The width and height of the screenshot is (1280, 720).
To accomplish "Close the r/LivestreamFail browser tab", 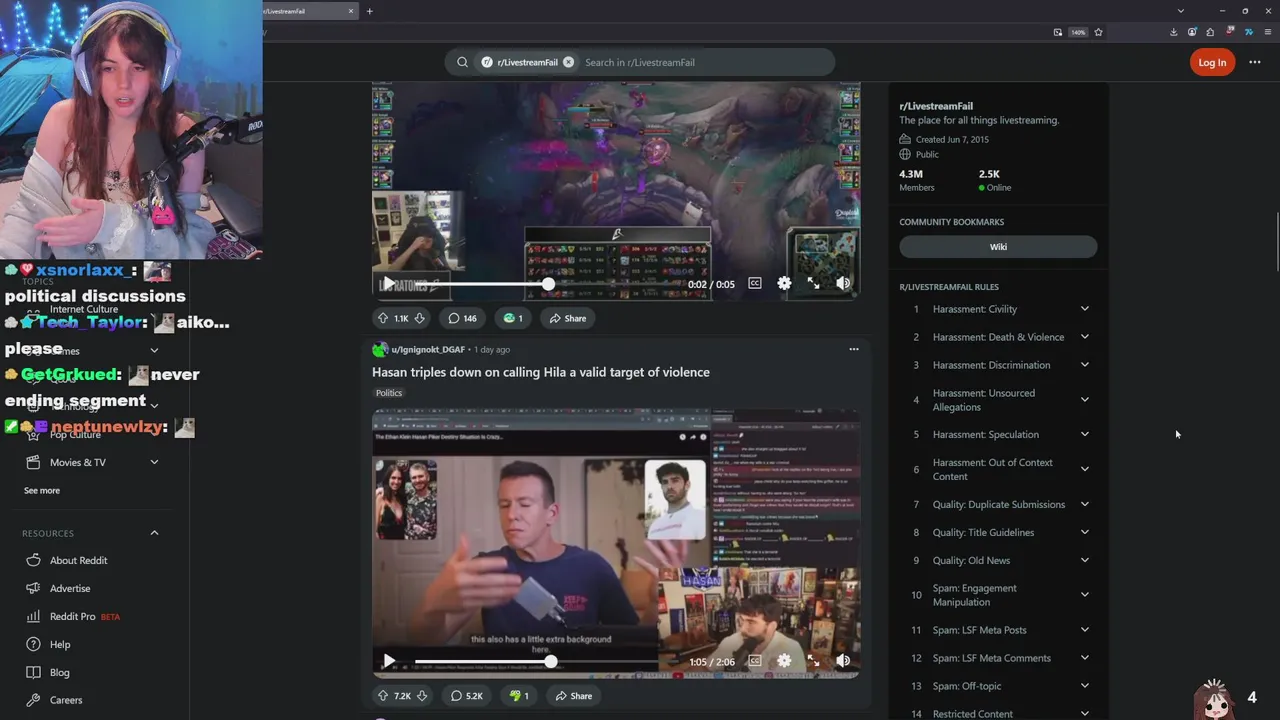I will pyautogui.click(x=351, y=11).
